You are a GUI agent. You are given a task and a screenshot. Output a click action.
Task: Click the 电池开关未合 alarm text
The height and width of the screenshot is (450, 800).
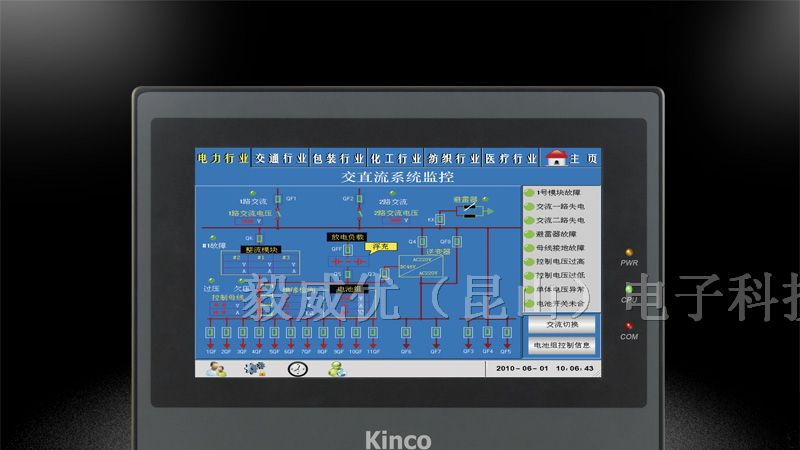tap(560, 304)
